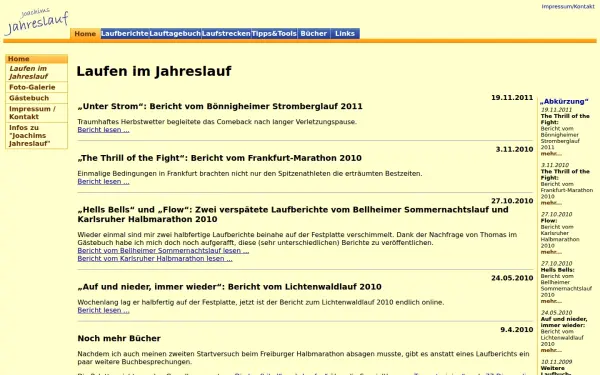Click „The Thrill of the Fight“ Frankfurt-Marathon headline
The height and width of the screenshot is (375, 600).
pos(219,158)
